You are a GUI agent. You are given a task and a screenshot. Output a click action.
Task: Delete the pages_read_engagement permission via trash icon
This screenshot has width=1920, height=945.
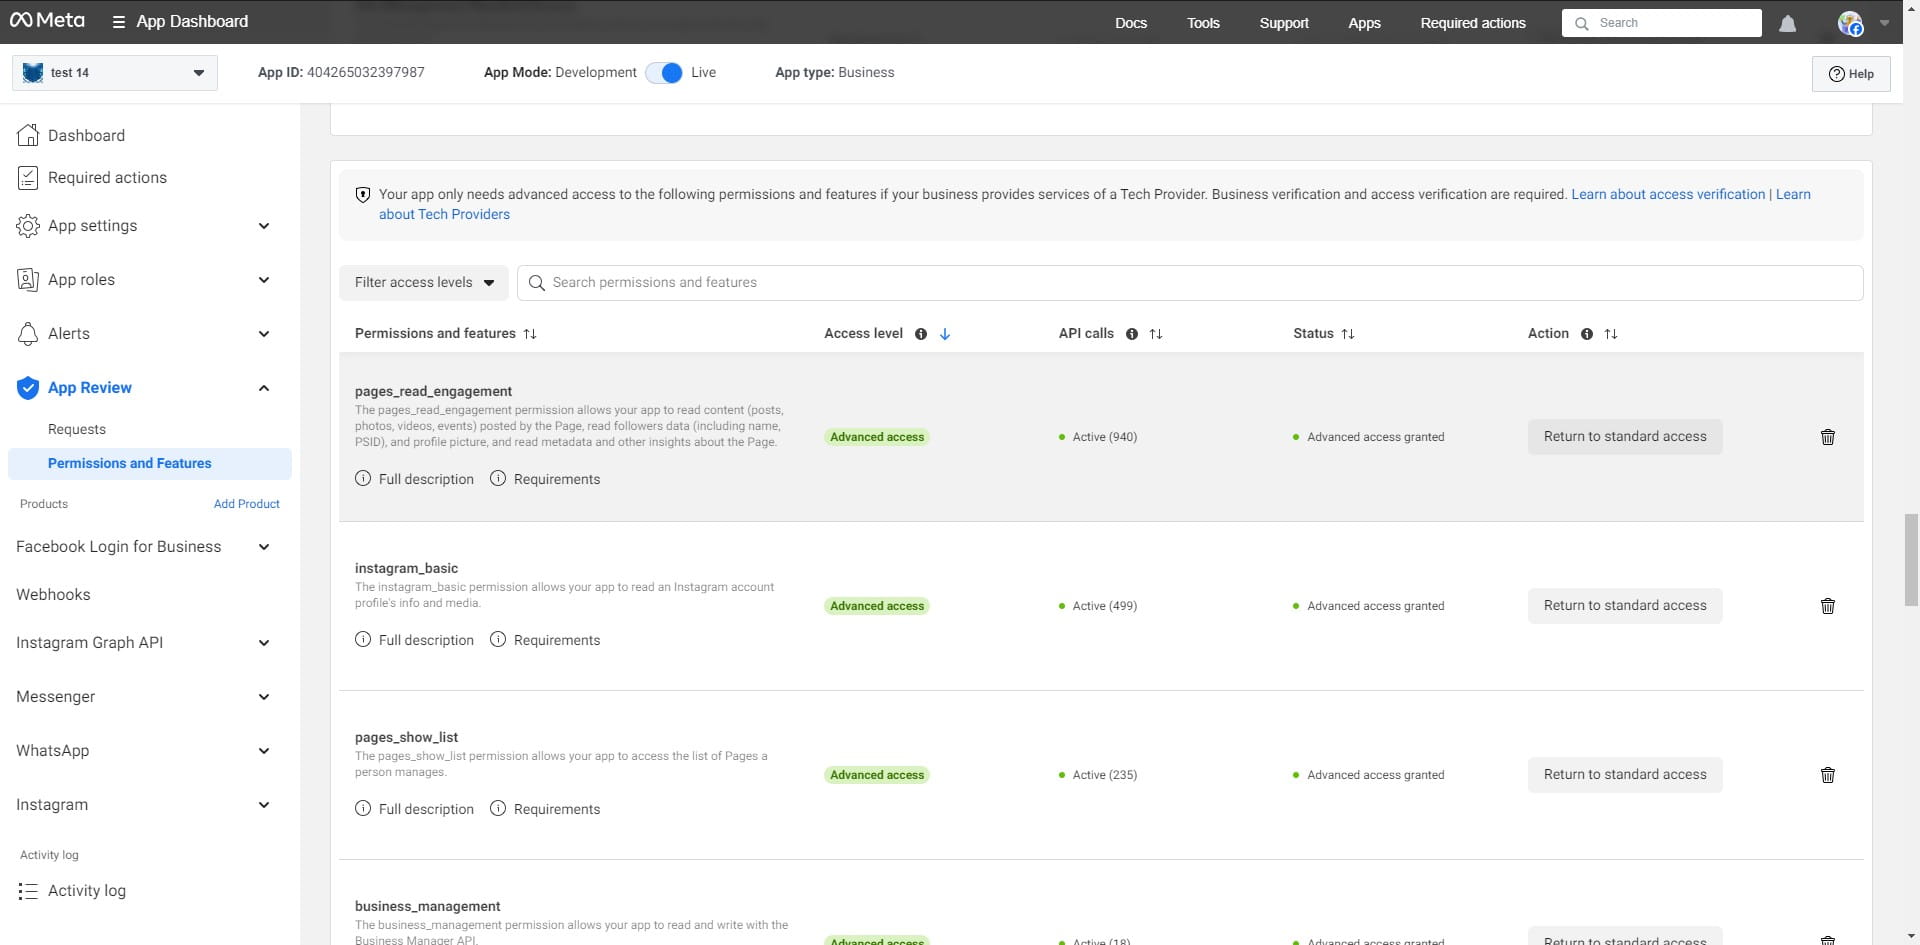point(1827,437)
